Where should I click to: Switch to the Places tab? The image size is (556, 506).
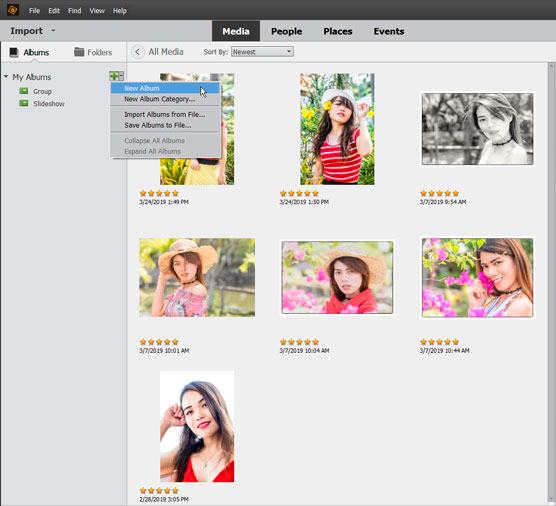pos(338,31)
